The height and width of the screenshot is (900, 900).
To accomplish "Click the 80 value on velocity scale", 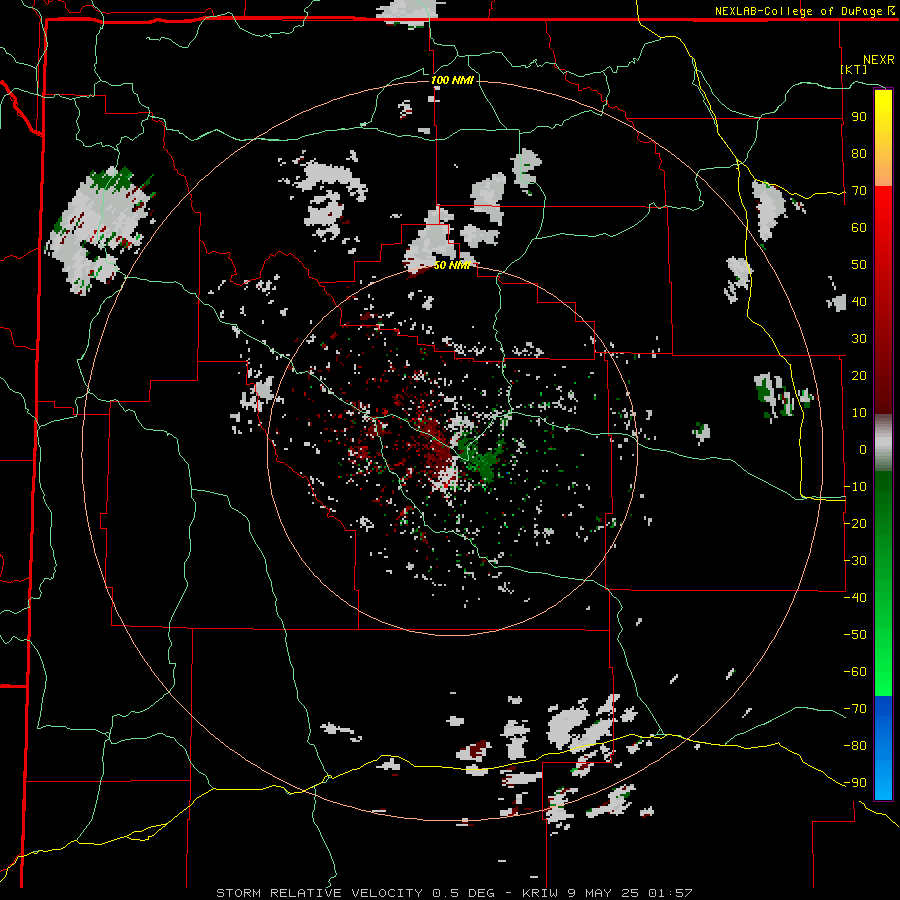I will click(859, 154).
